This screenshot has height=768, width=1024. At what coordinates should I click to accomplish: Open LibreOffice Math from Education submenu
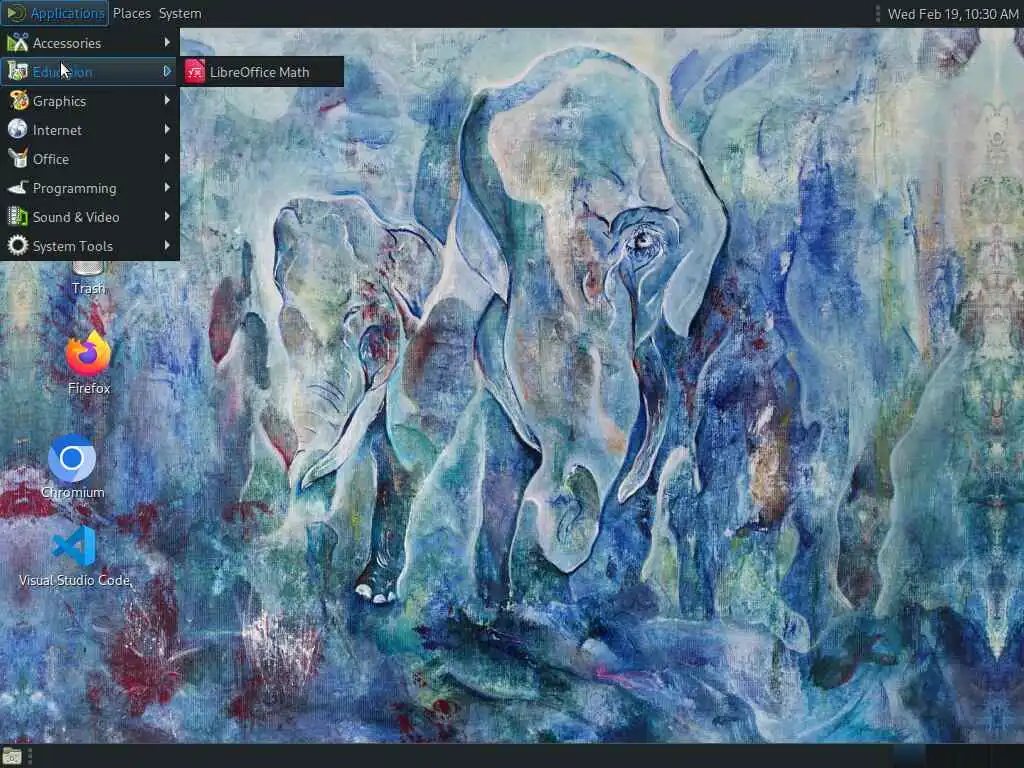click(262, 72)
